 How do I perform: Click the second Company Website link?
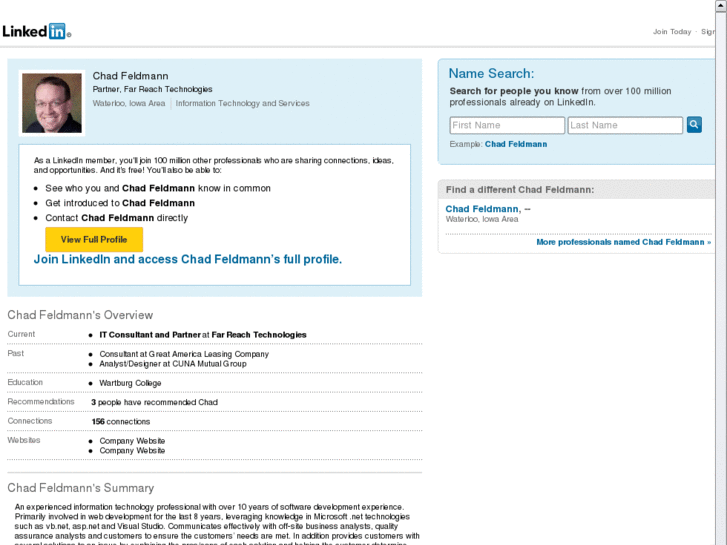[132, 450]
